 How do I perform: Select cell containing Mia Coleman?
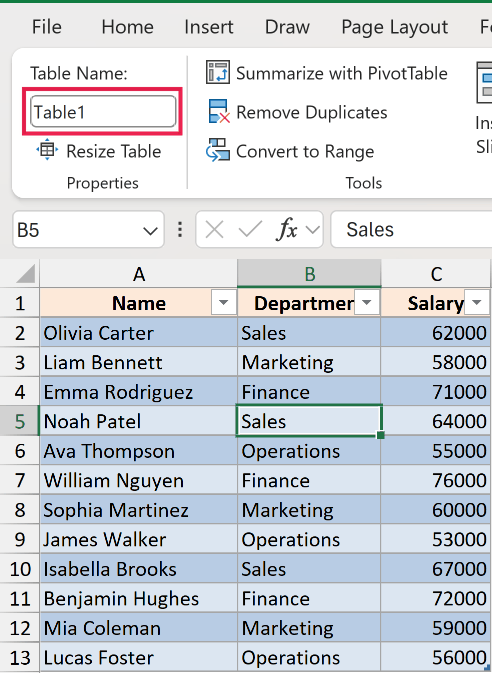(x=138, y=628)
